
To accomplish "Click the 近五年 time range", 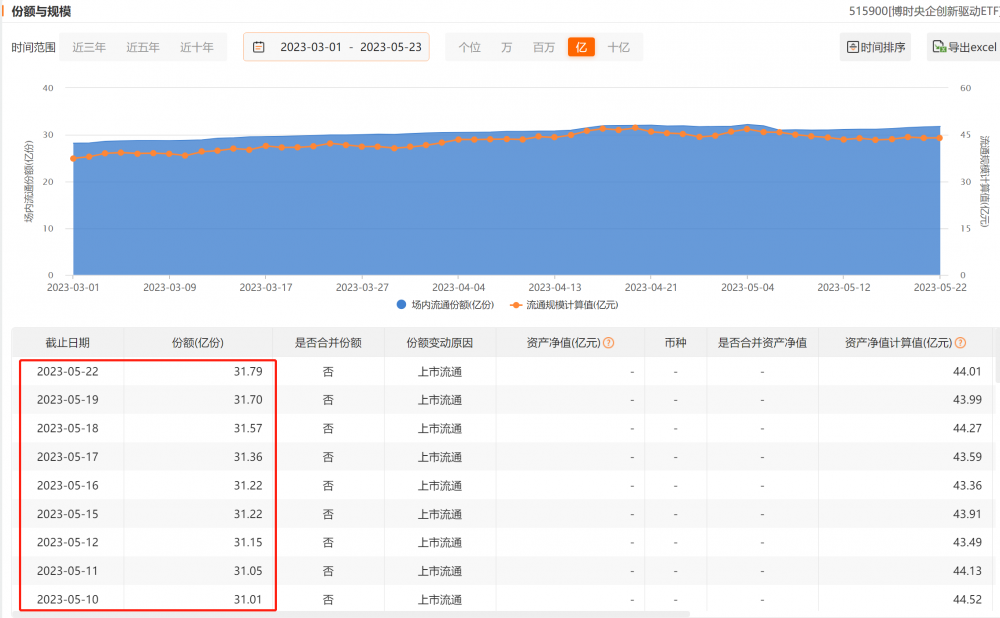I will point(143,47).
